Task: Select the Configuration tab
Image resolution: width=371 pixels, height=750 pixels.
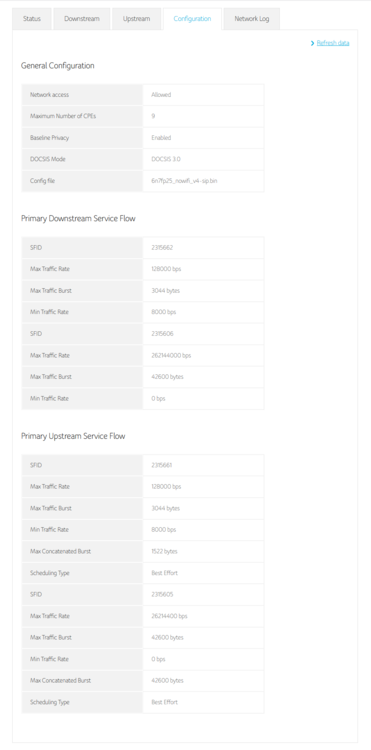Action: coord(192,19)
